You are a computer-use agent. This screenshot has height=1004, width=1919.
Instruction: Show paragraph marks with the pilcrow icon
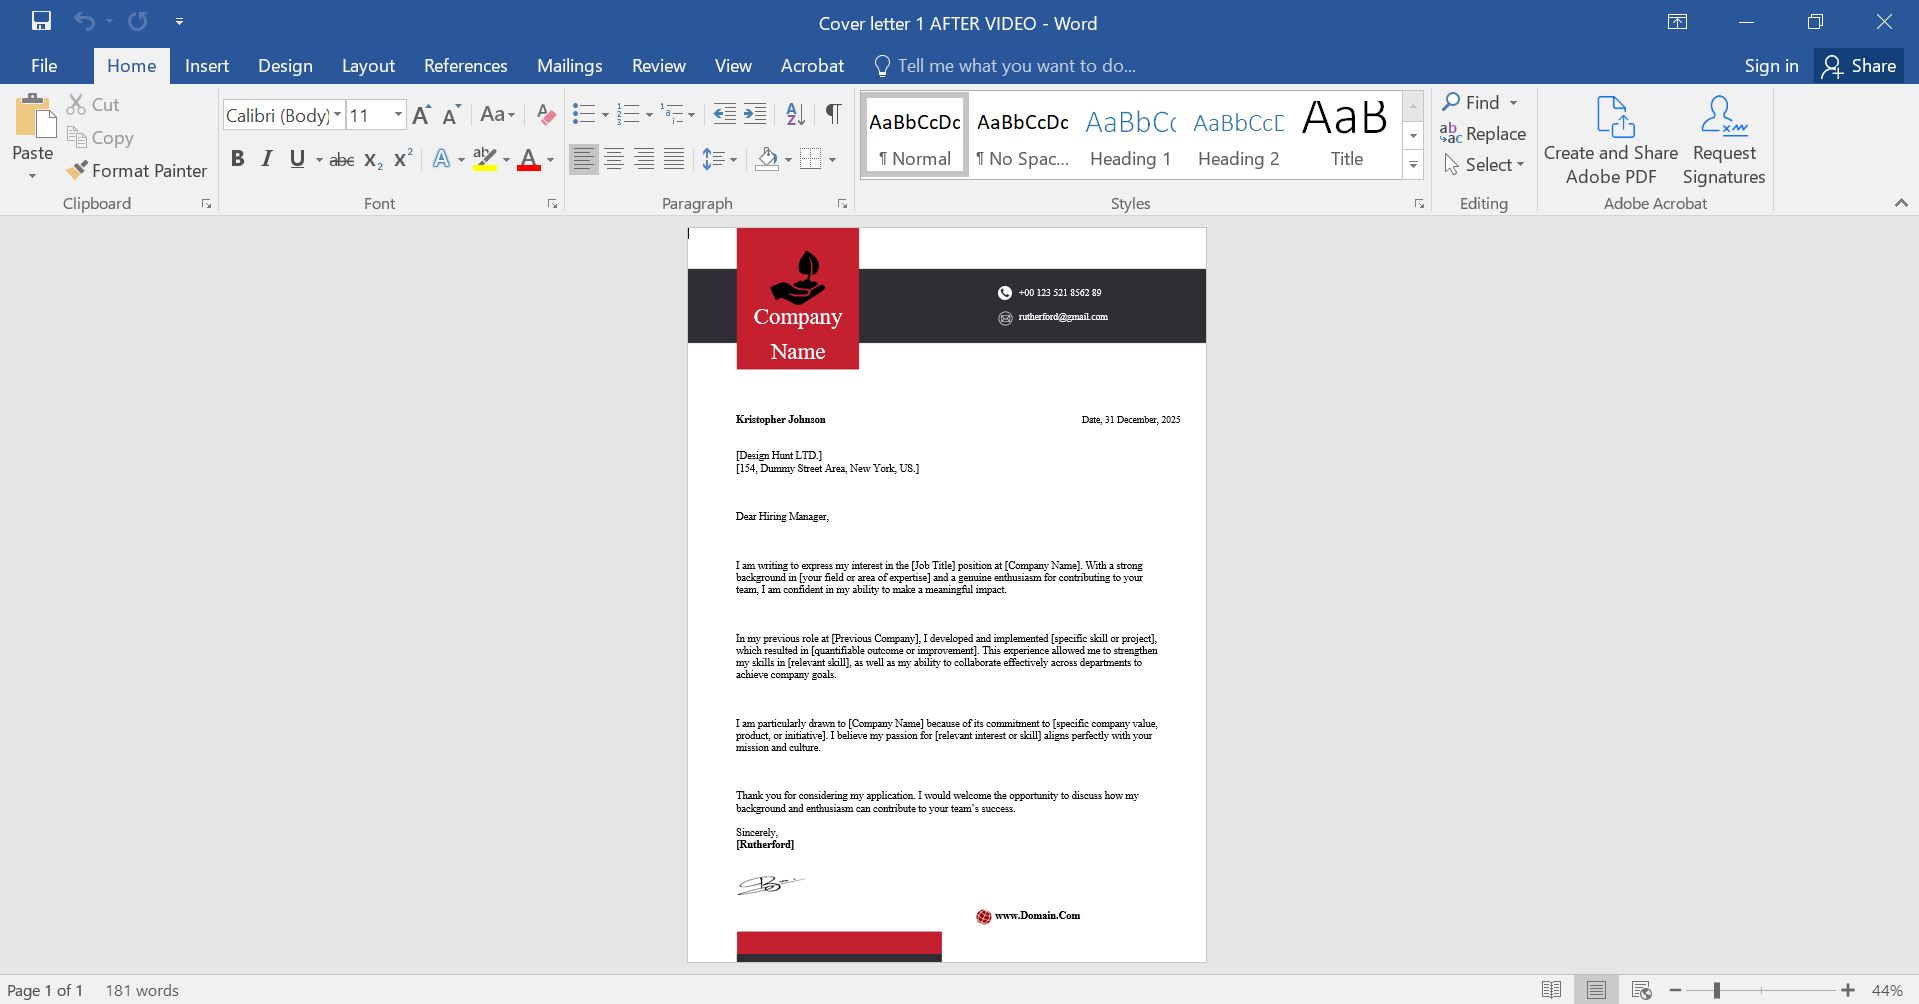coord(833,114)
